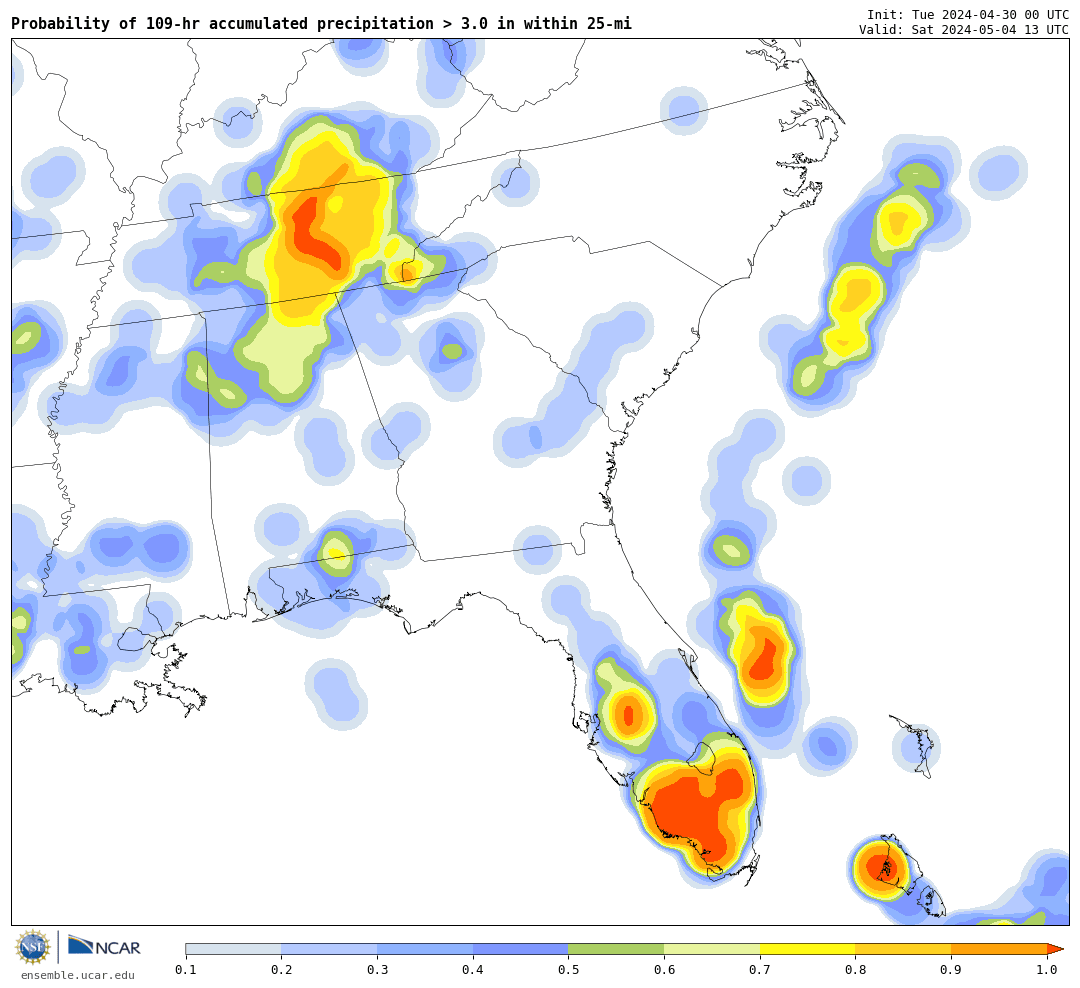Click the 0.5 colorbar tick label
This screenshot has width=1080, height=988.
point(569,969)
